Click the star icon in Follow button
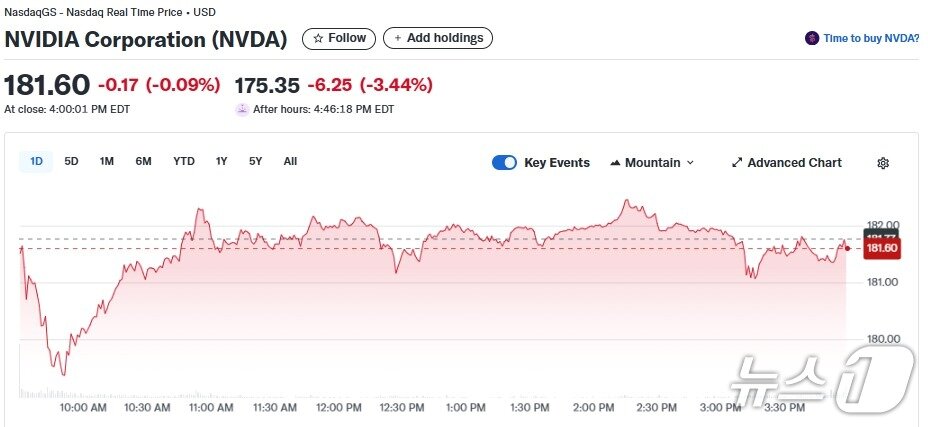 coord(318,38)
